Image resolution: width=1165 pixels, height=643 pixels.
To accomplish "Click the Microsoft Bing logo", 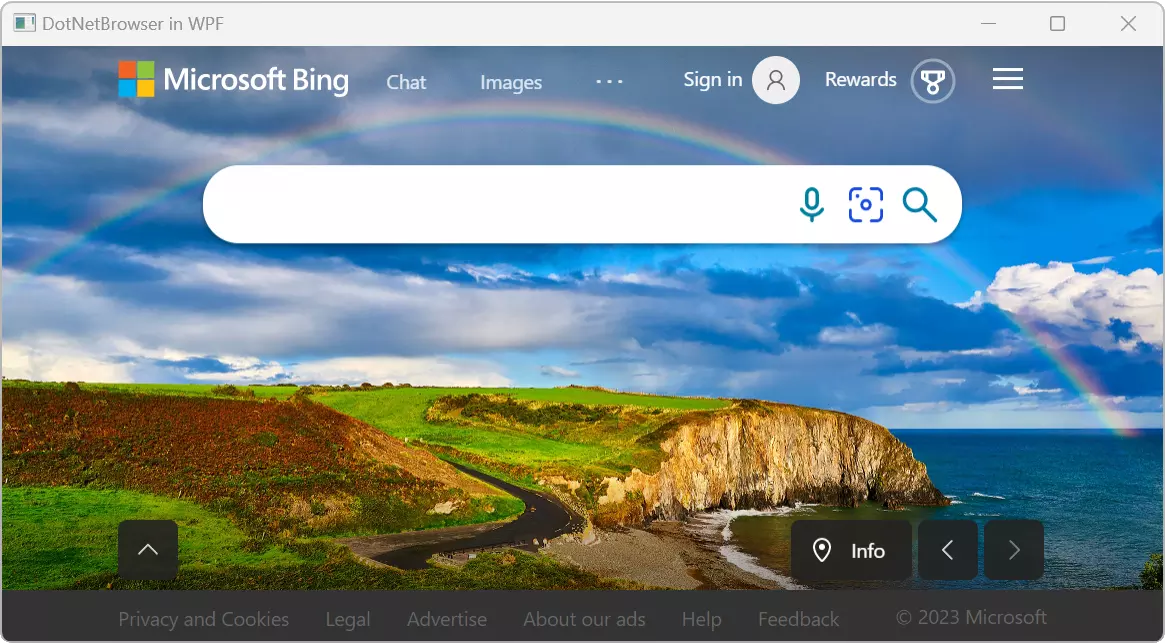I will [x=233, y=80].
